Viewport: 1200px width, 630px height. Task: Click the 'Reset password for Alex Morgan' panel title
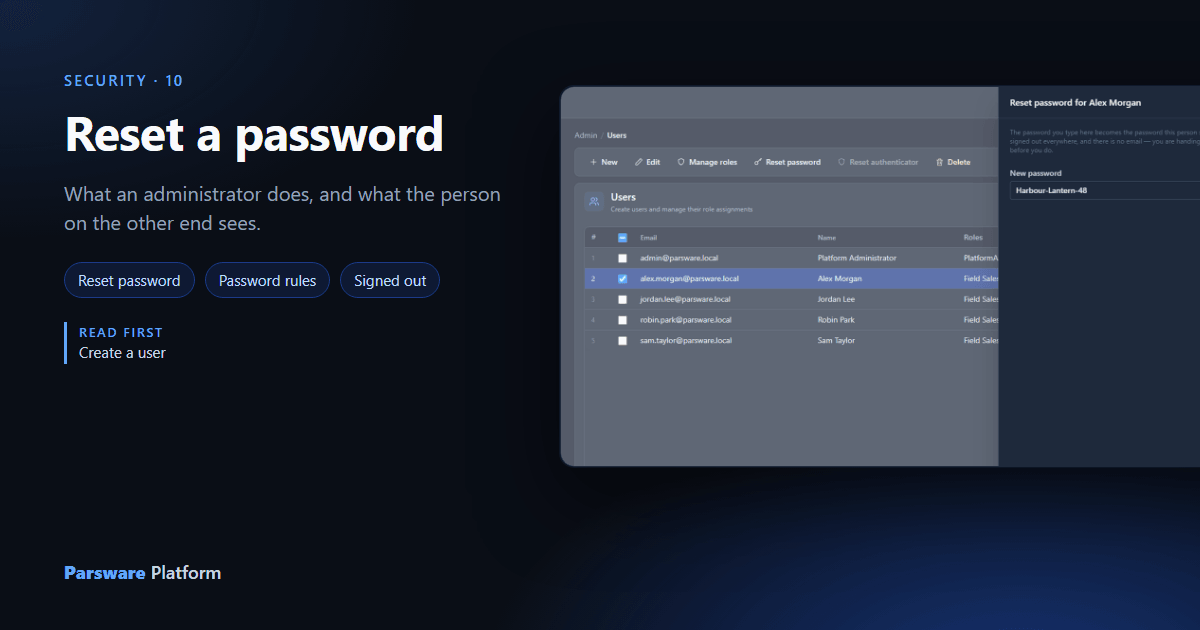(1075, 102)
